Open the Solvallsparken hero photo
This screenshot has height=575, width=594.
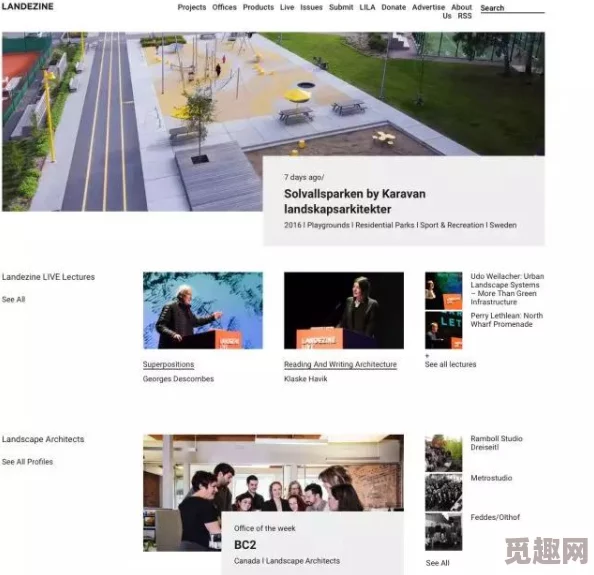click(x=274, y=121)
